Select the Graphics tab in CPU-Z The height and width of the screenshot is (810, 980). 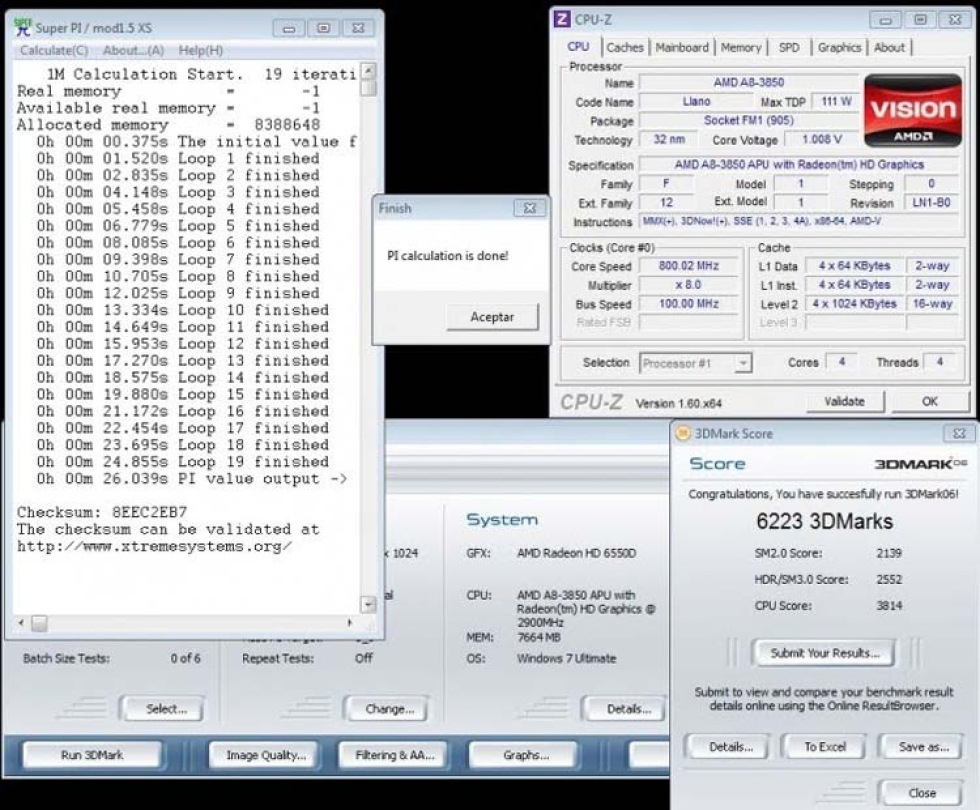point(839,47)
